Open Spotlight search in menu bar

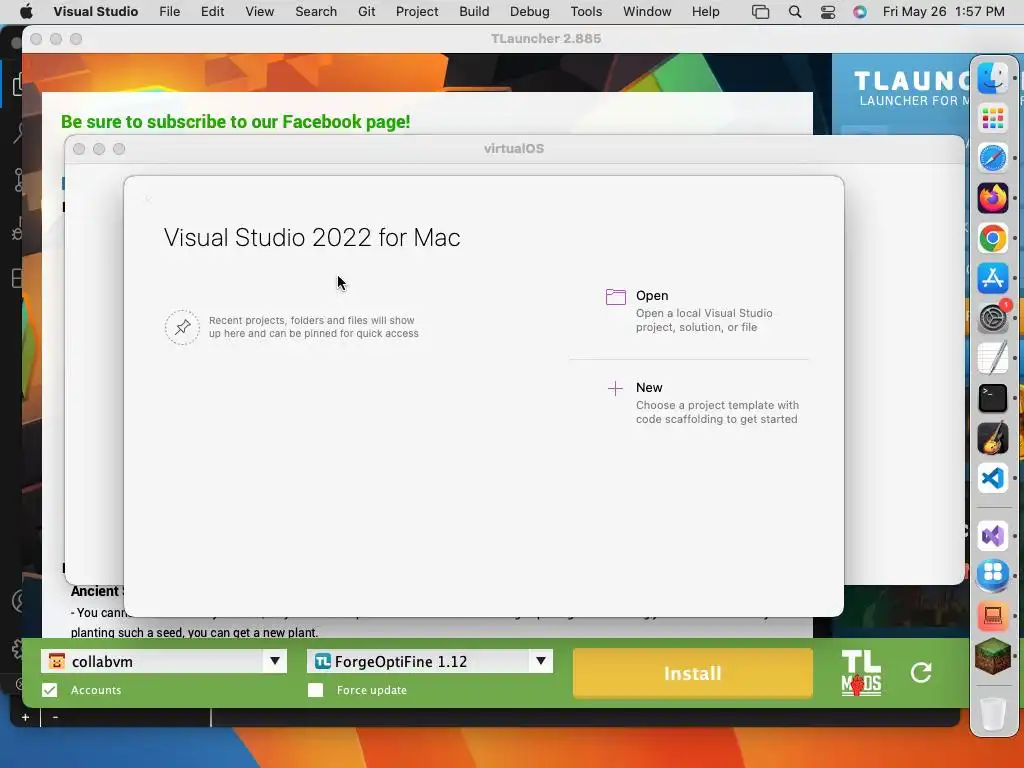click(x=795, y=12)
